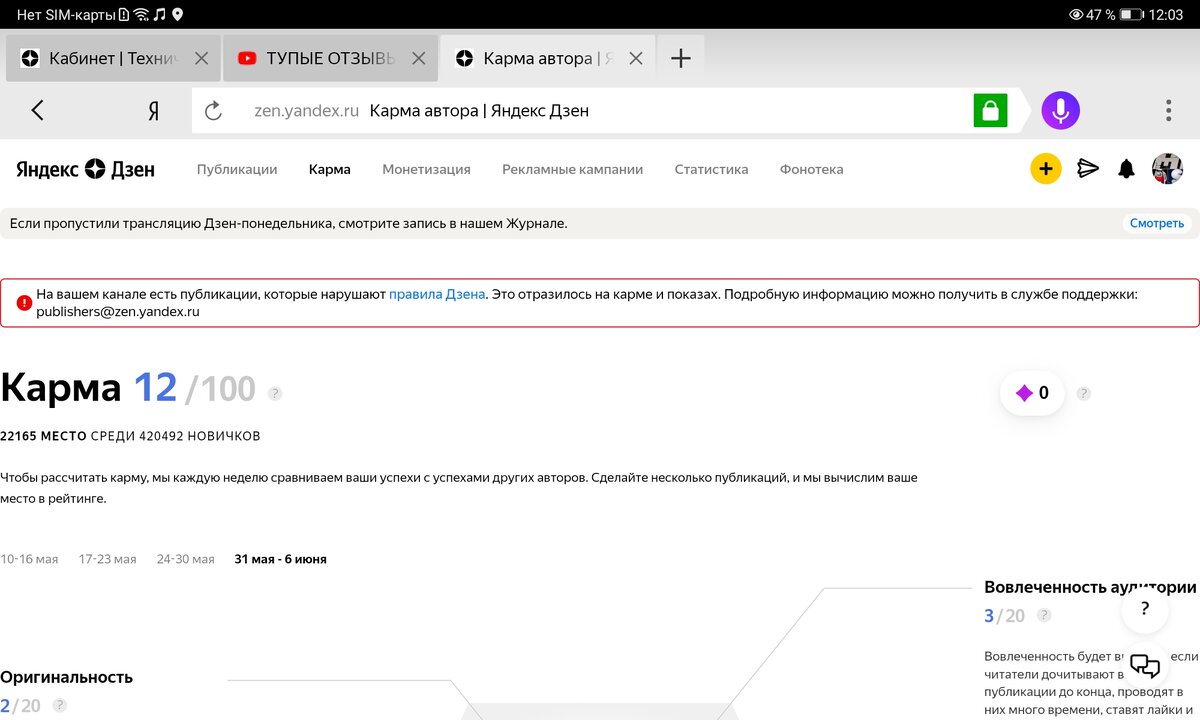Click the Вовлеченность аудитории heading

1090,587
